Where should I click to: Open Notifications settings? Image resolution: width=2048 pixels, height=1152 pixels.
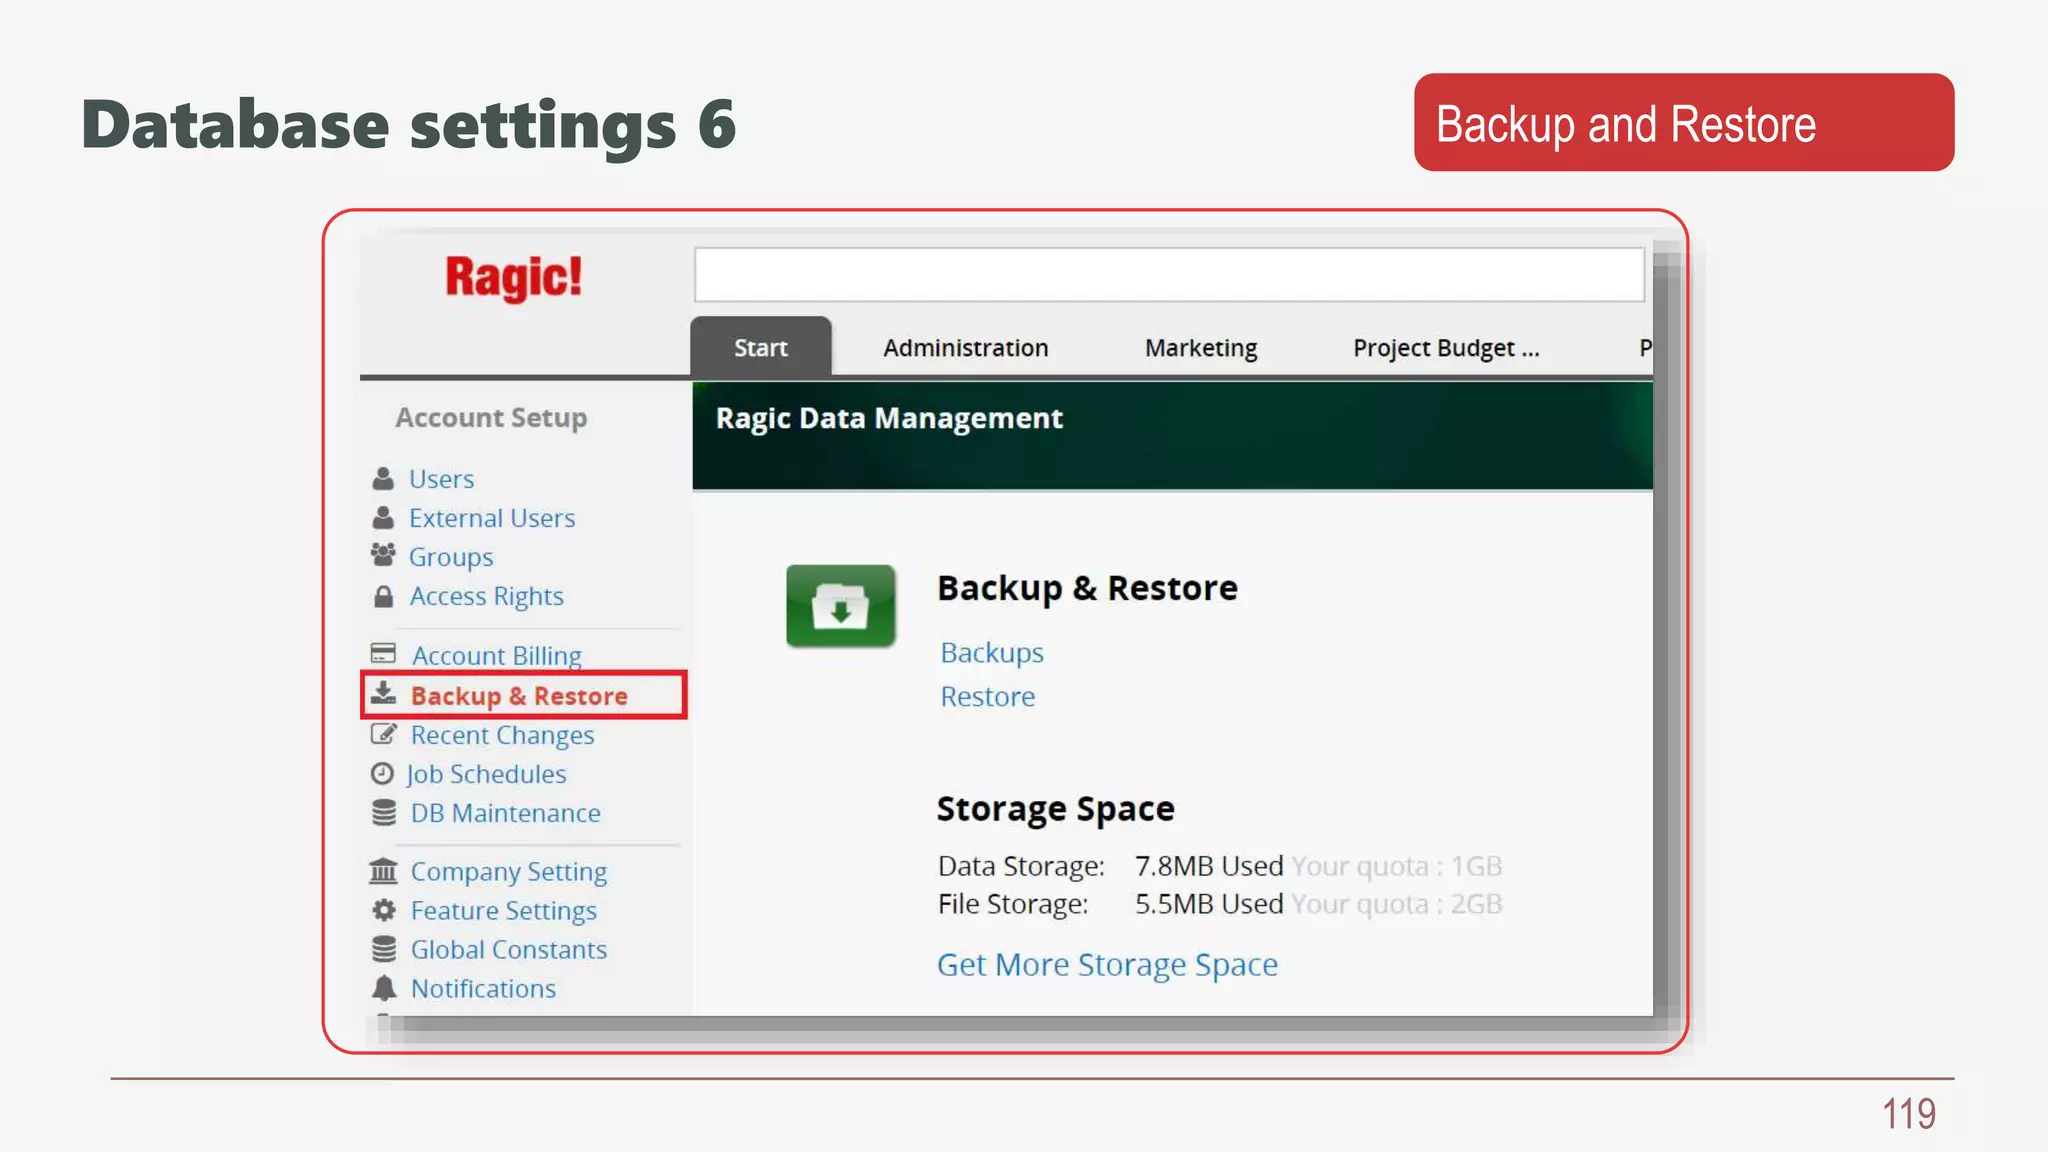[x=483, y=988]
